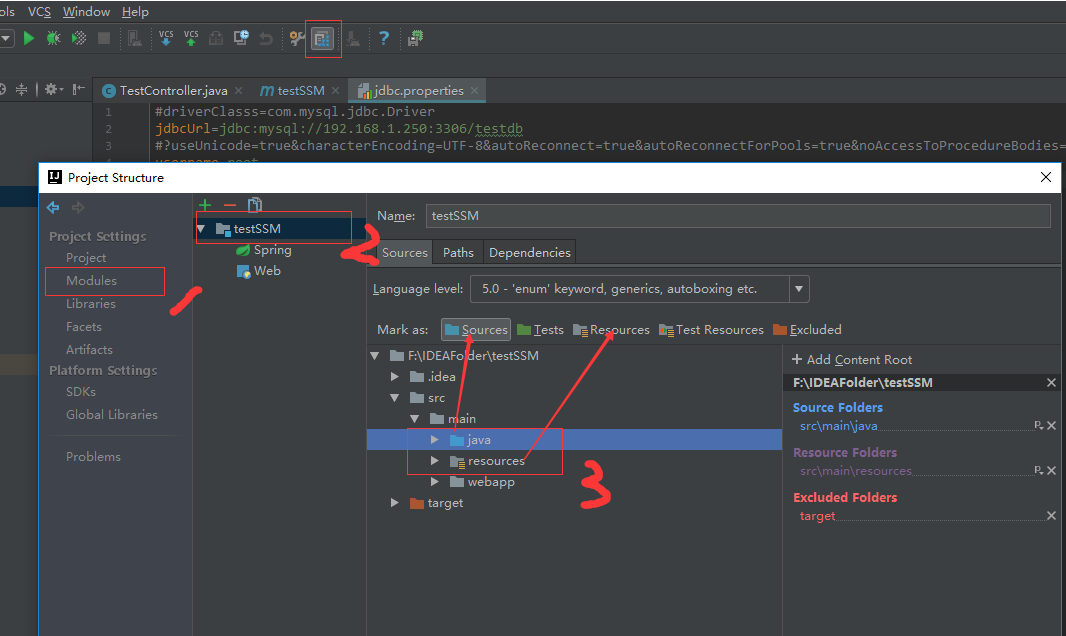Mark folder as Excluded

pyautogui.click(x=807, y=330)
